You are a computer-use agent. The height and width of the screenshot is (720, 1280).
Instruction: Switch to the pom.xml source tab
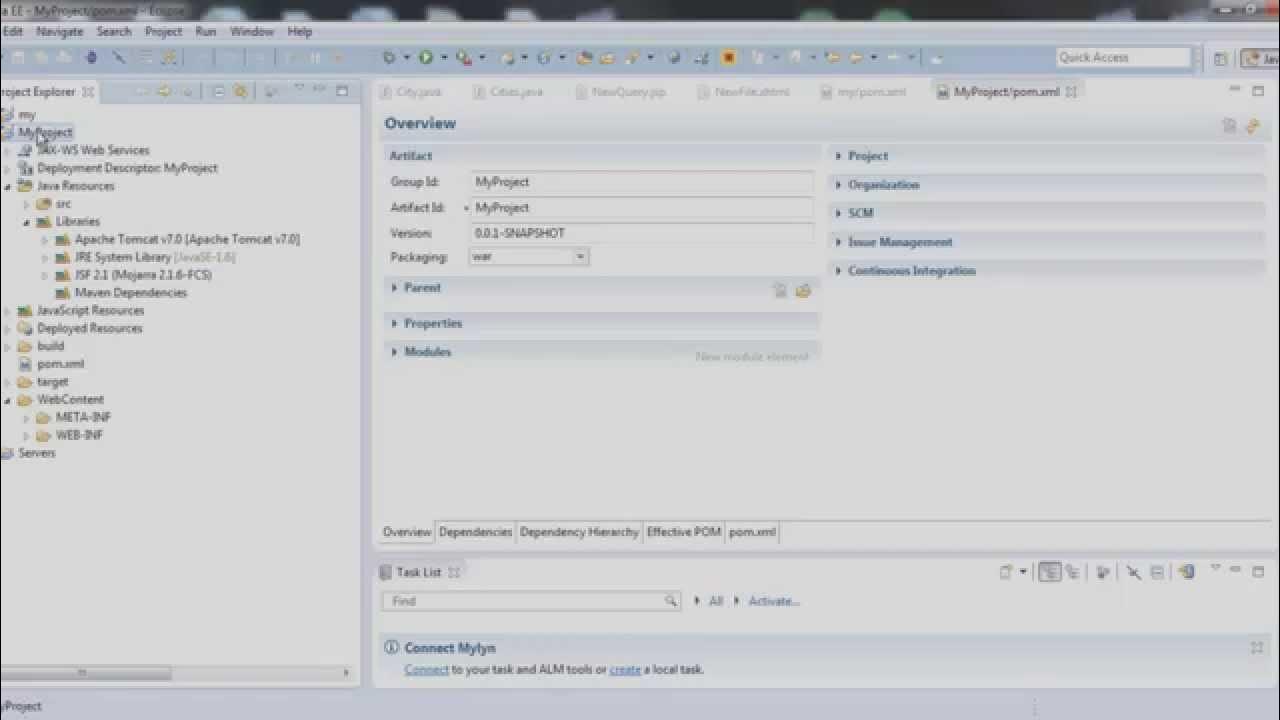click(752, 532)
